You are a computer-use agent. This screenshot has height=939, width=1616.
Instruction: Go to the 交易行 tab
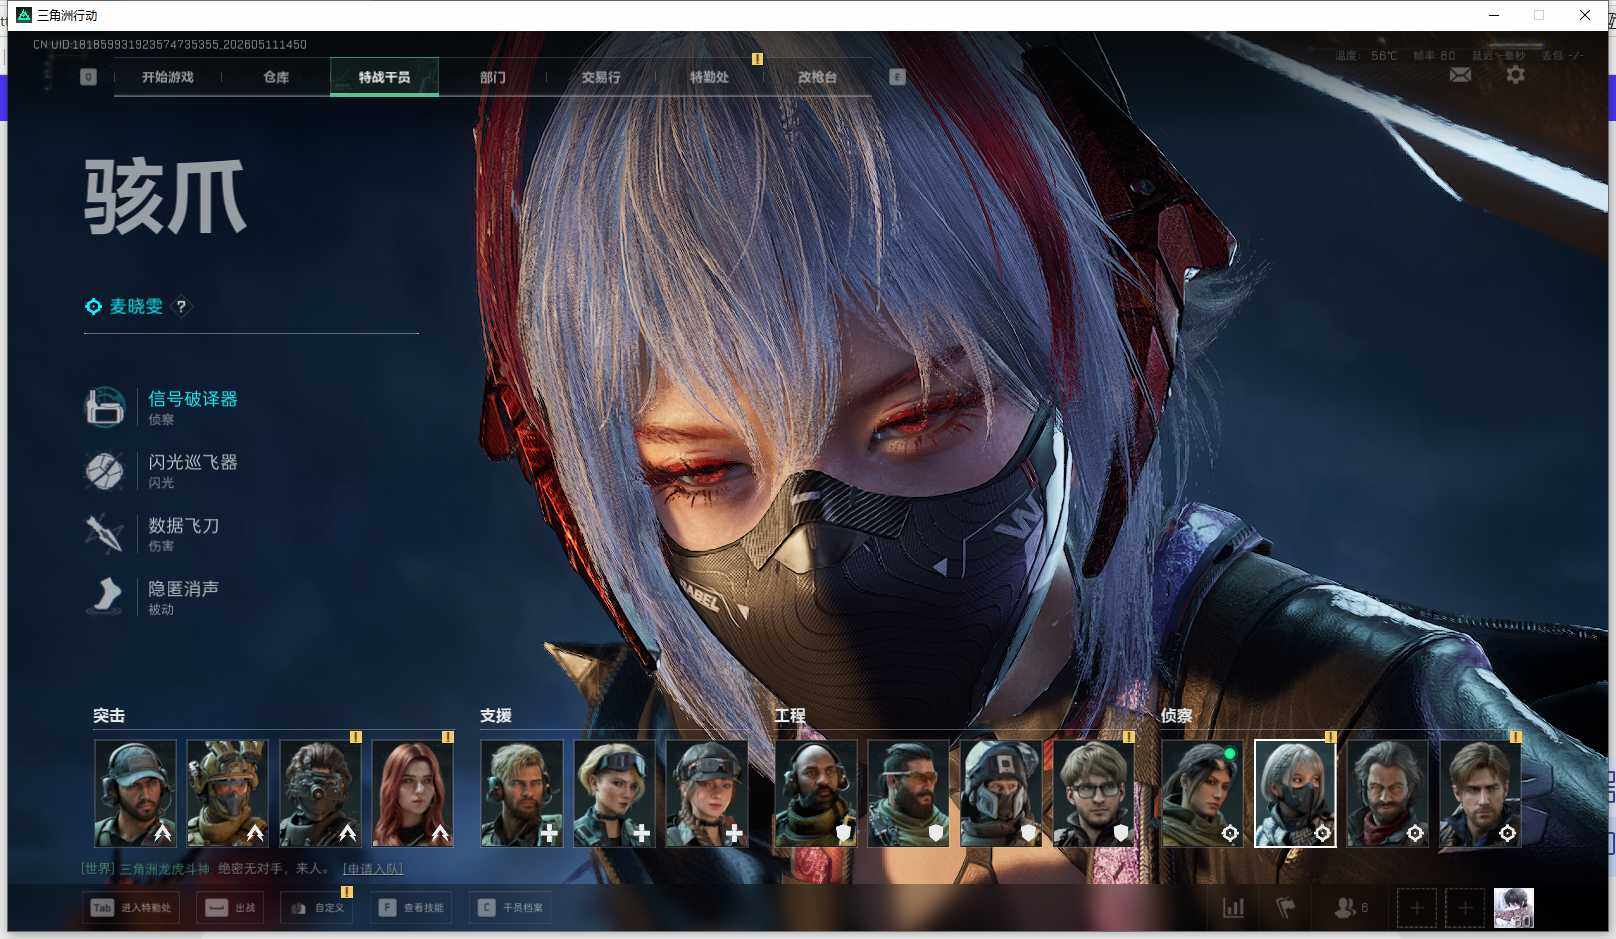point(601,77)
